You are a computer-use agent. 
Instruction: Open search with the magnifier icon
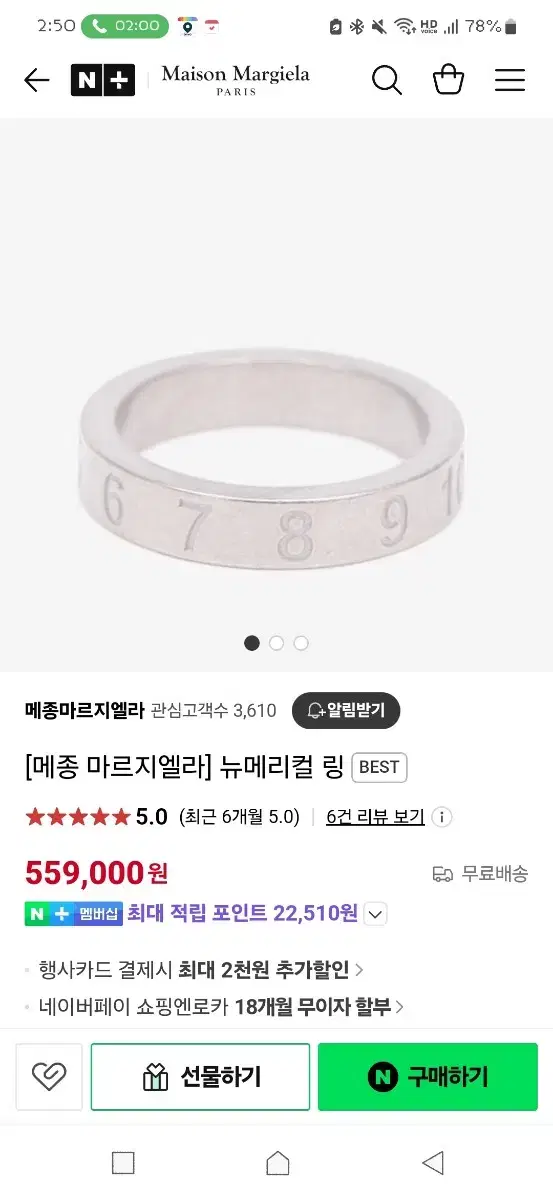coord(387,80)
